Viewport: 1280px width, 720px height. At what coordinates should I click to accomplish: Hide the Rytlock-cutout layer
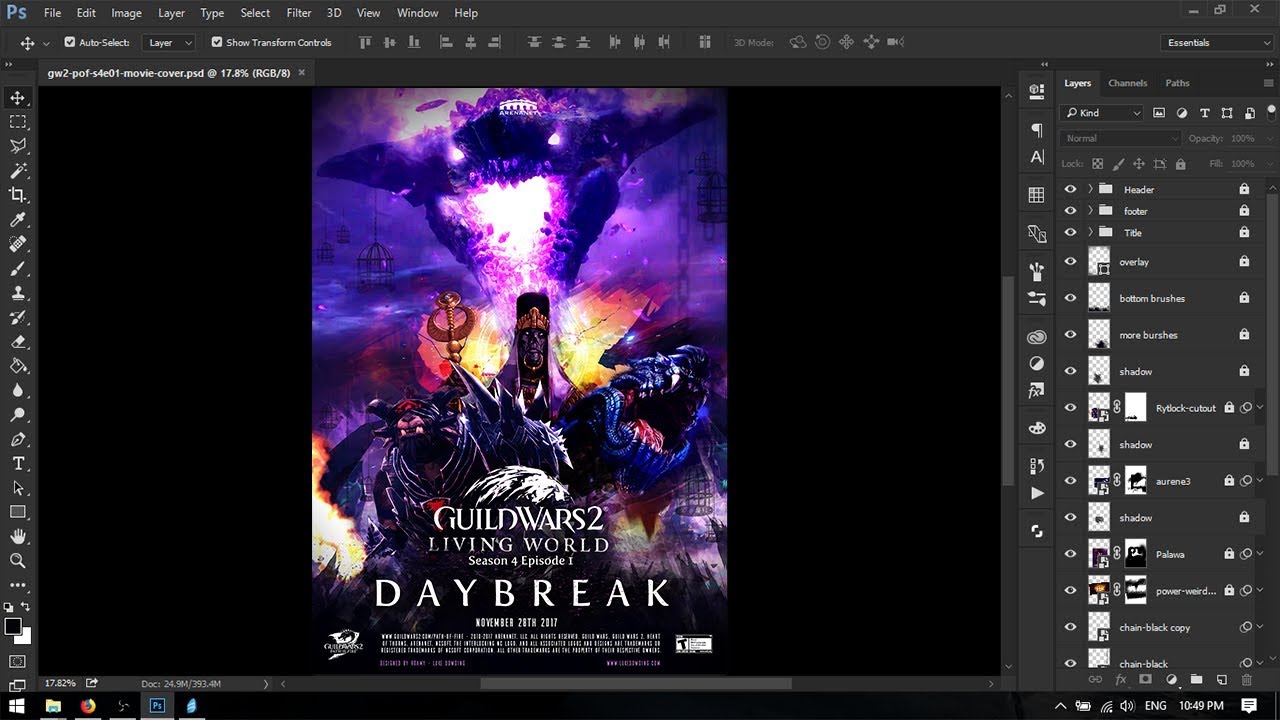(1070, 408)
